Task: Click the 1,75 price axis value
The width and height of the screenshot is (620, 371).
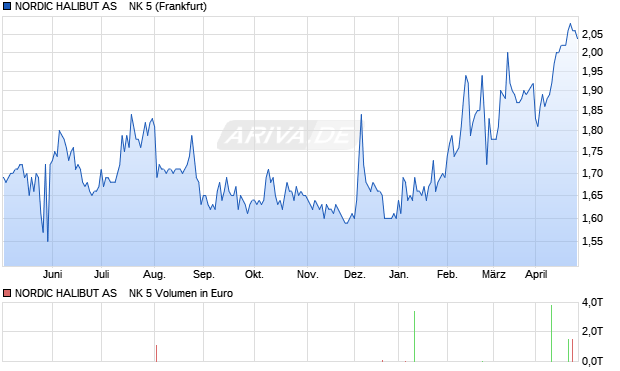Action: (592, 151)
